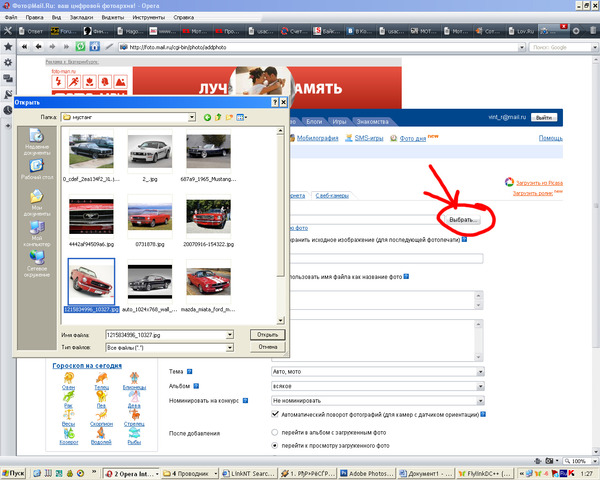Create a new folder in Open dialog

tap(229, 118)
